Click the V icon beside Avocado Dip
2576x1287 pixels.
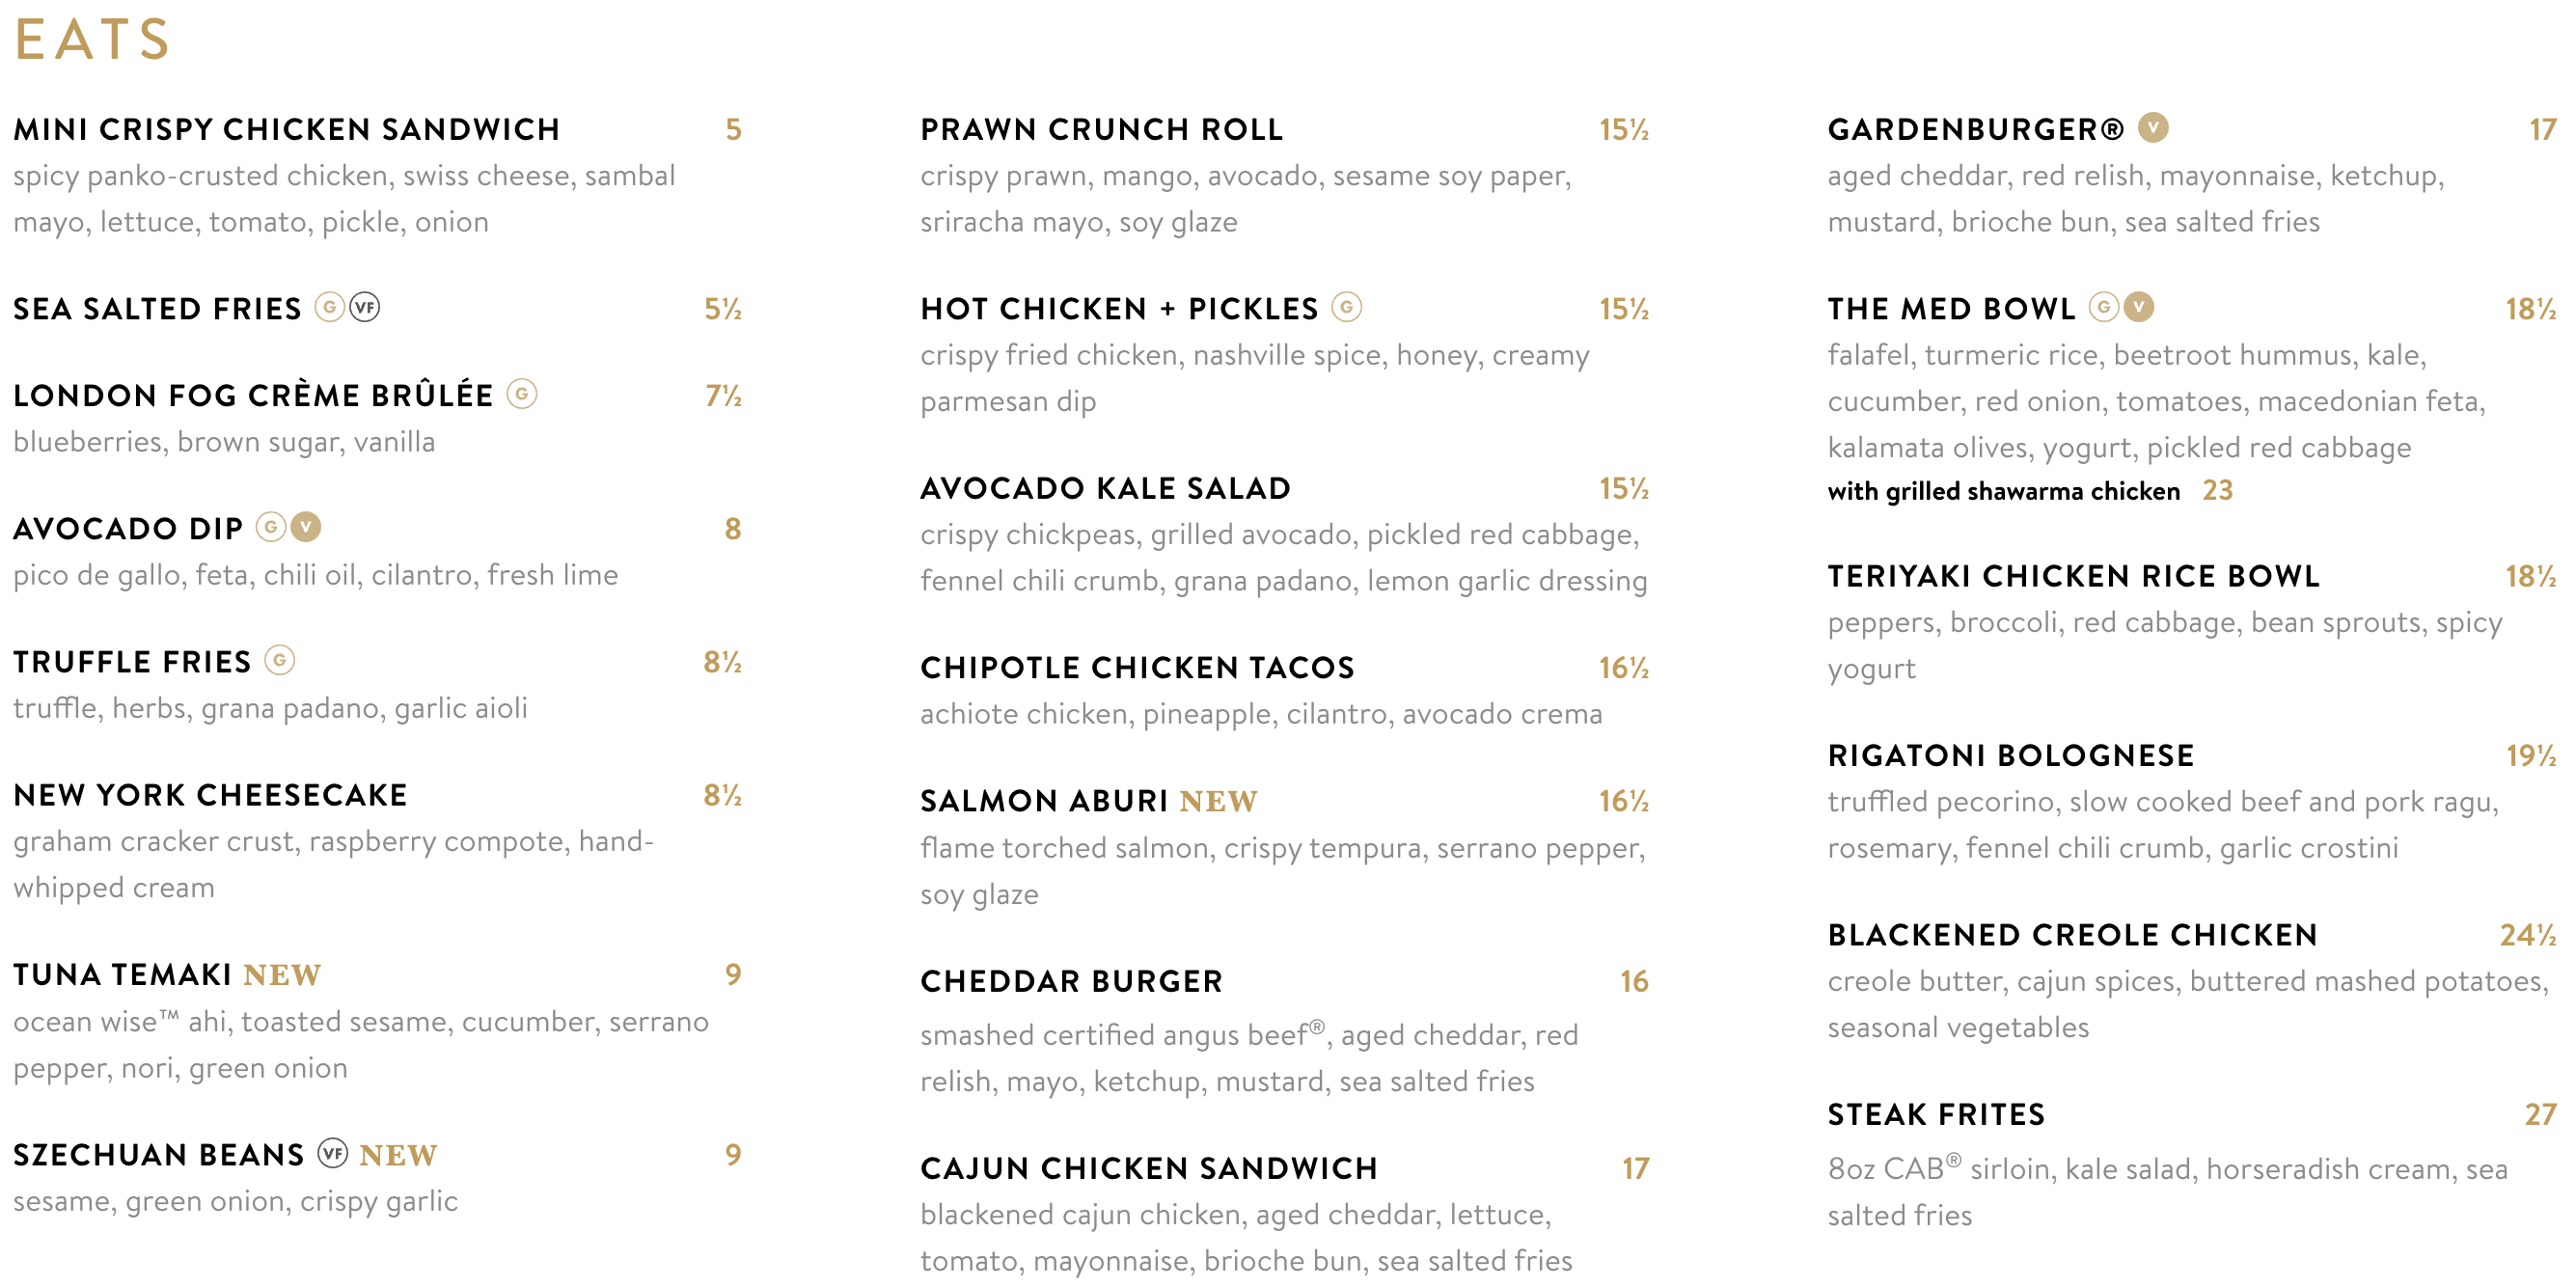click(x=306, y=526)
